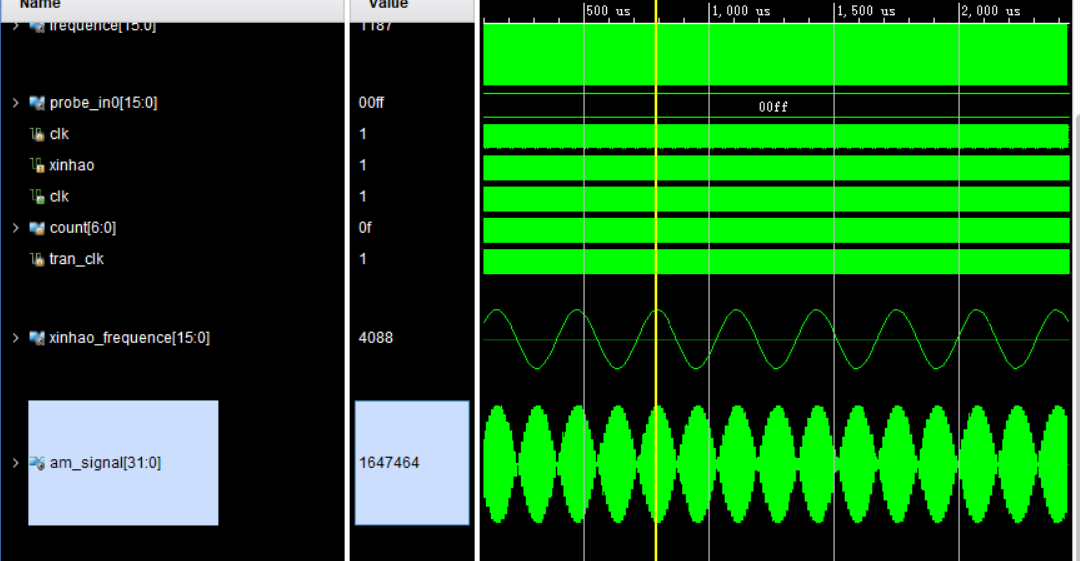The image size is (1080, 561).
Task: Click the 1,500 us mark on time ruler
Action: pyautogui.click(x=866, y=11)
